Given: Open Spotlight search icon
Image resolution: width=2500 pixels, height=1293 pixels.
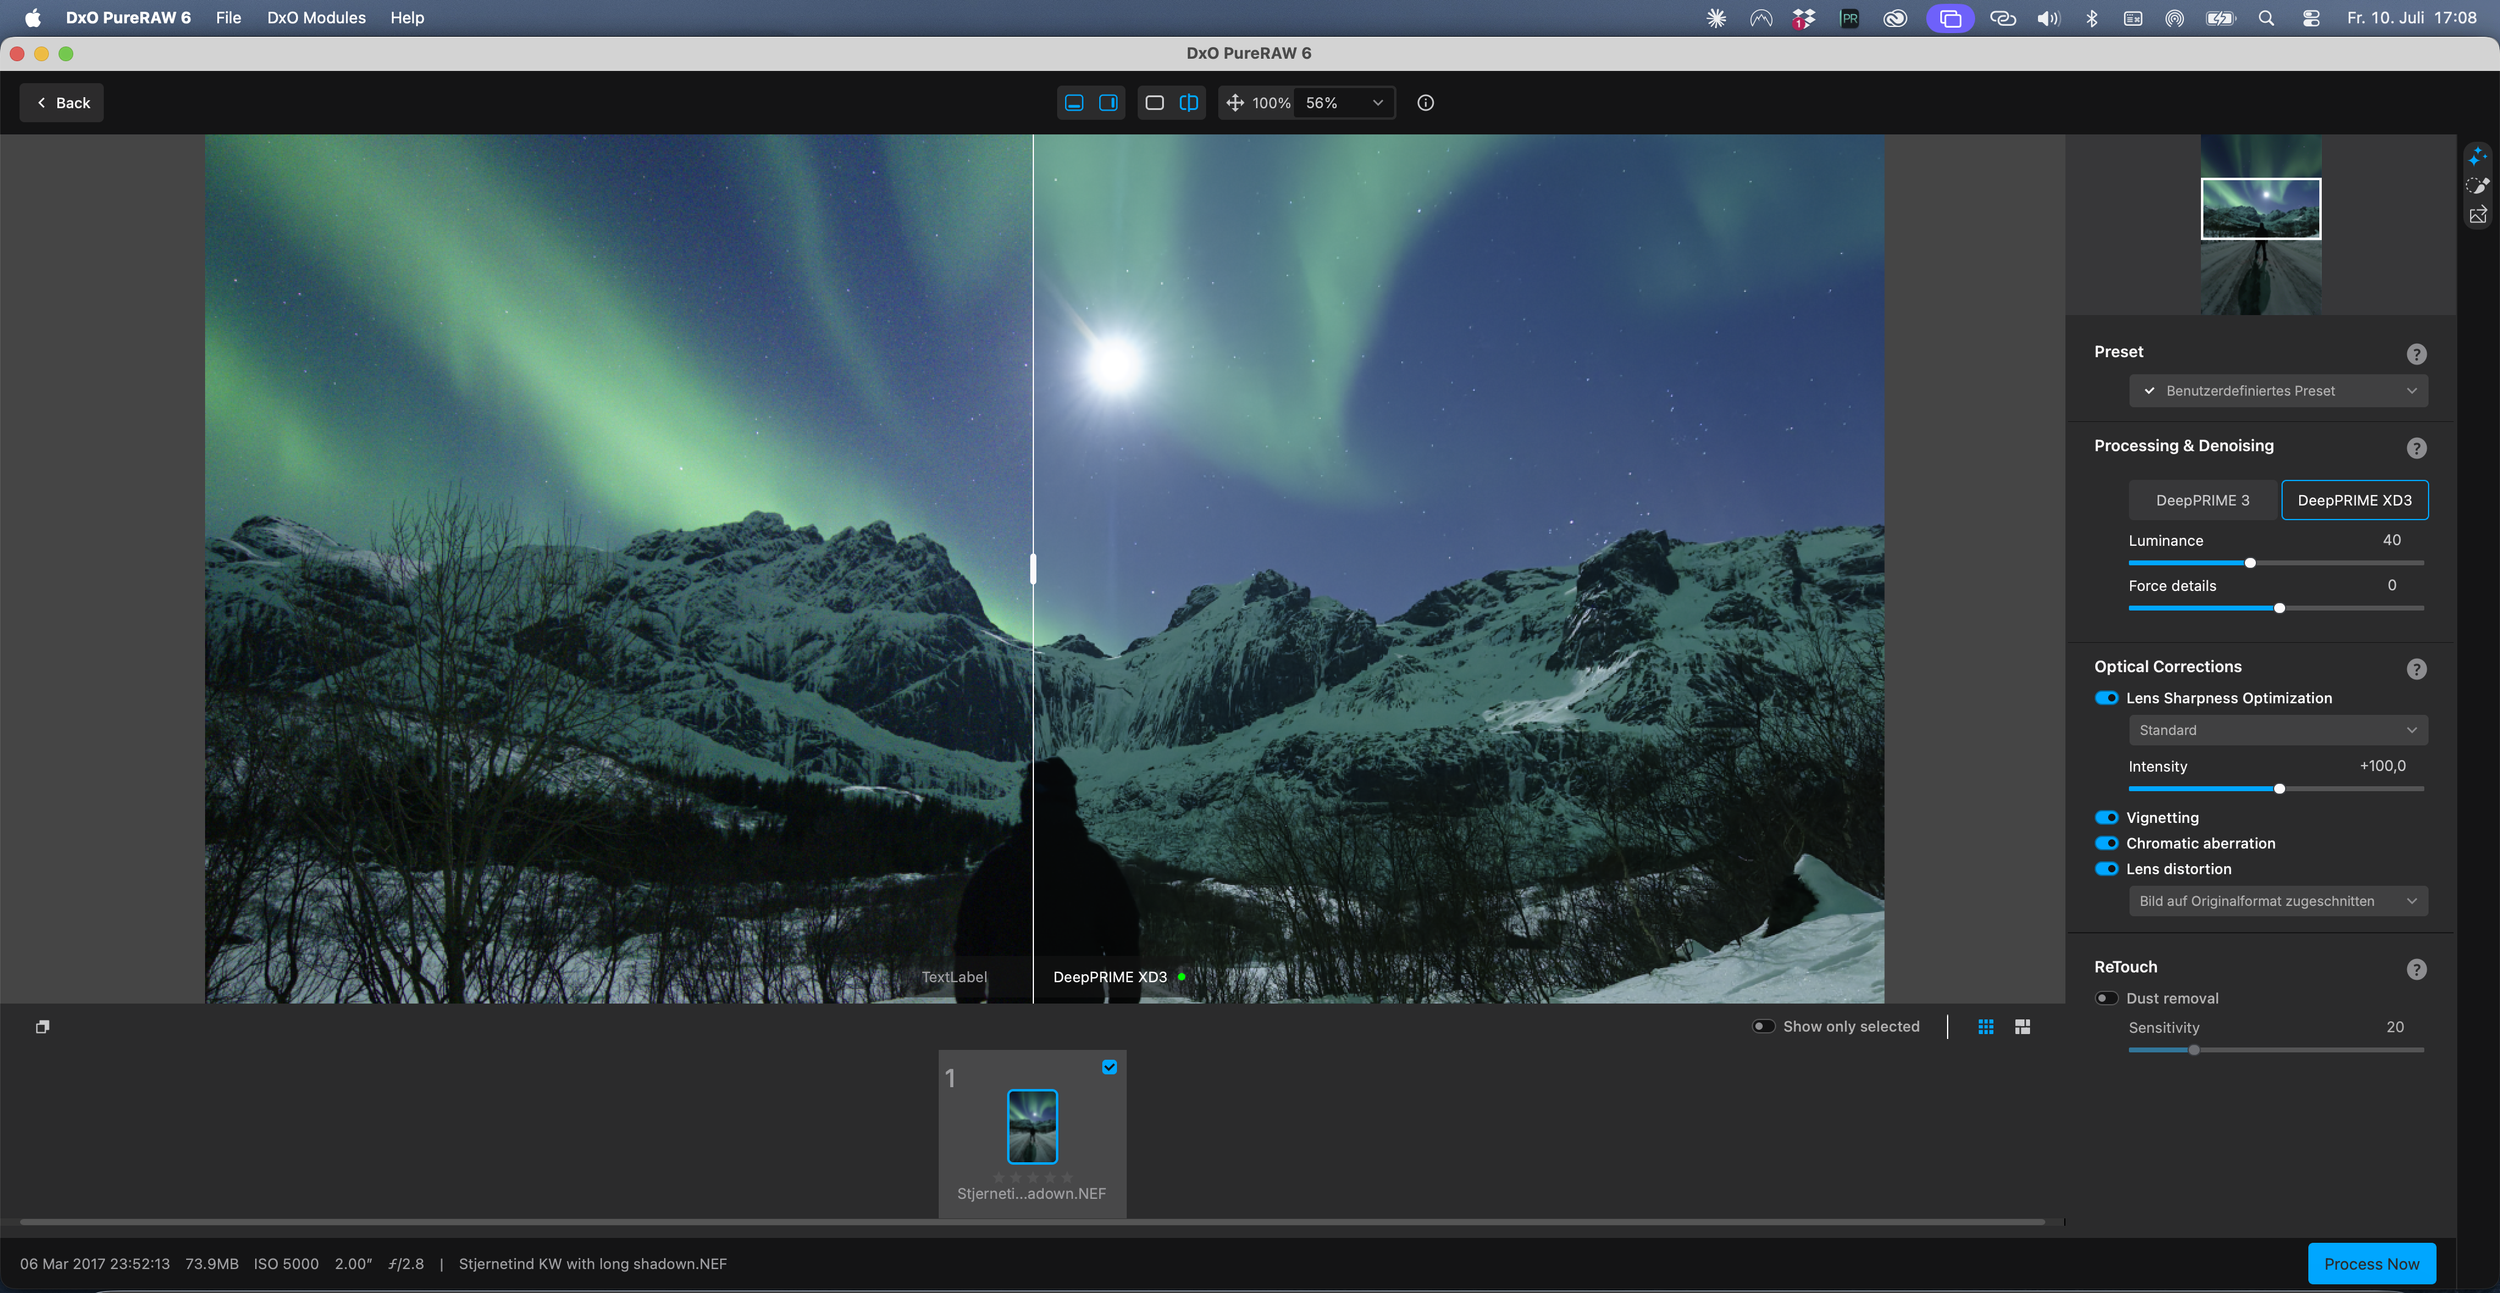Looking at the screenshot, I should tap(2266, 18).
